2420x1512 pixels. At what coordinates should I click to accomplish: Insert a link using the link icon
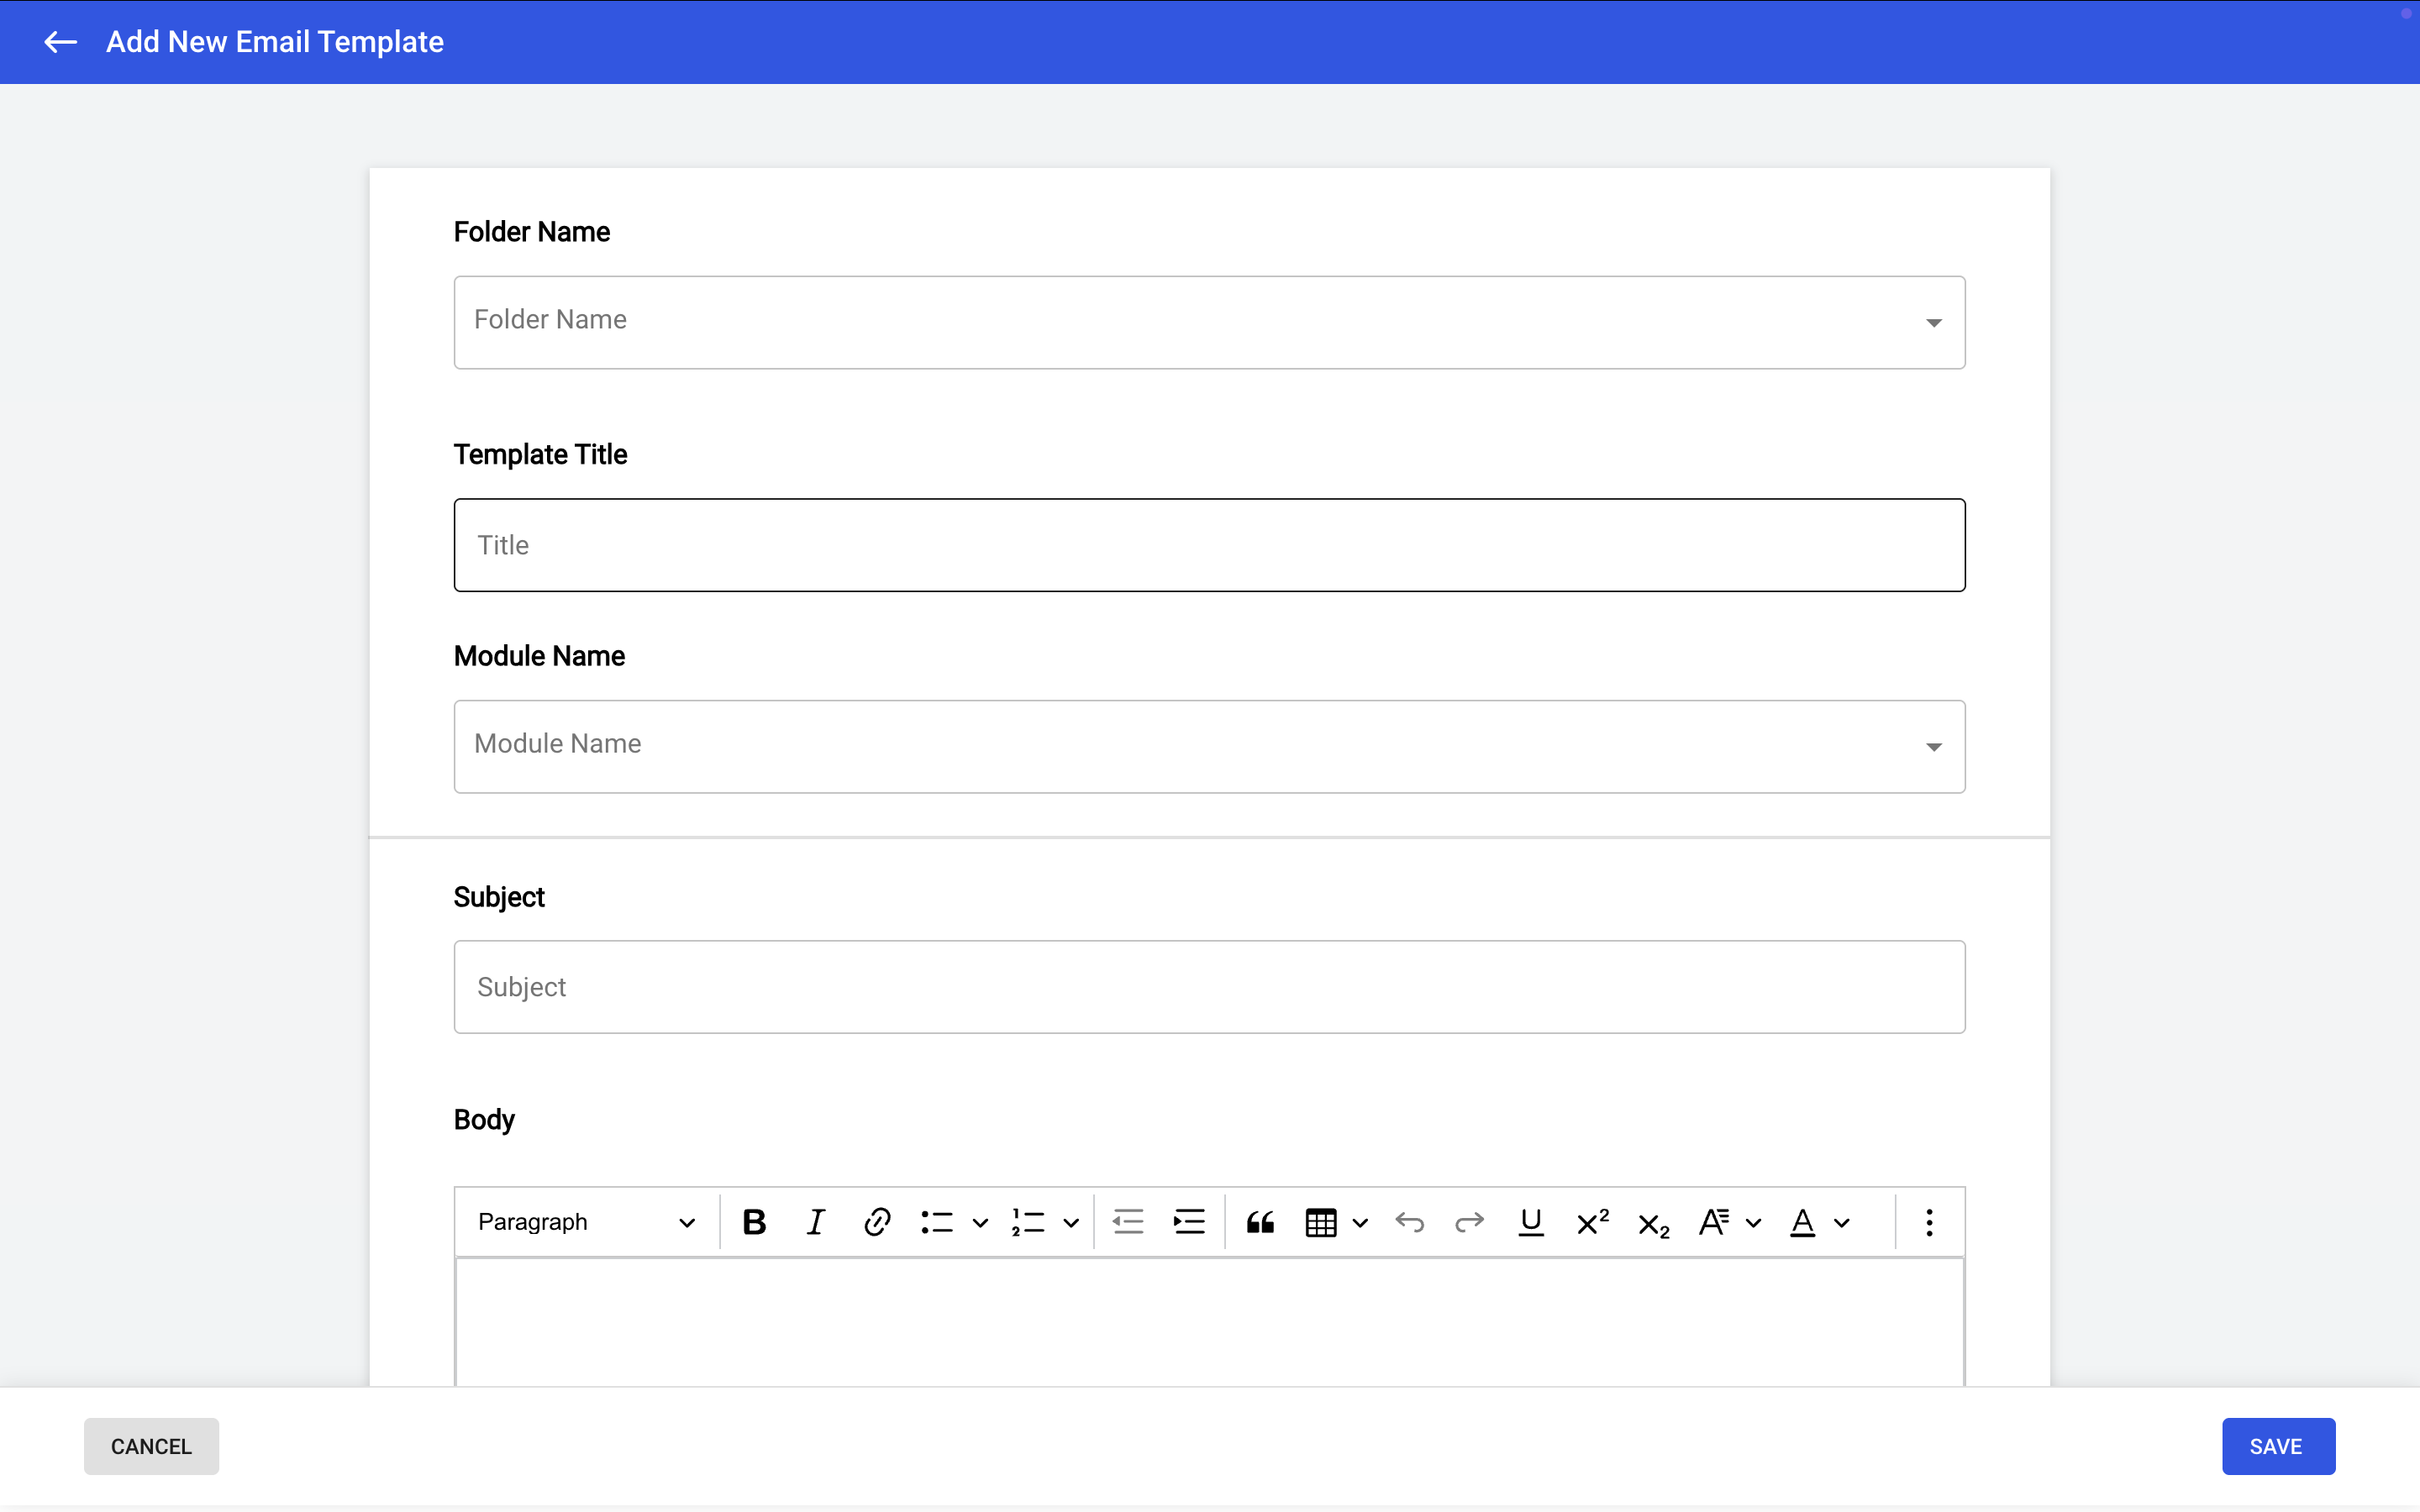(876, 1222)
